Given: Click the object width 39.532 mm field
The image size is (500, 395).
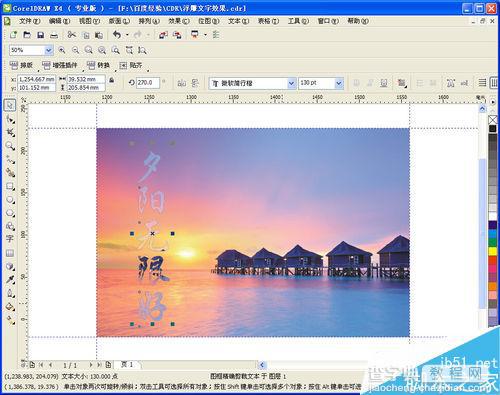Looking at the screenshot, I should [86, 79].
